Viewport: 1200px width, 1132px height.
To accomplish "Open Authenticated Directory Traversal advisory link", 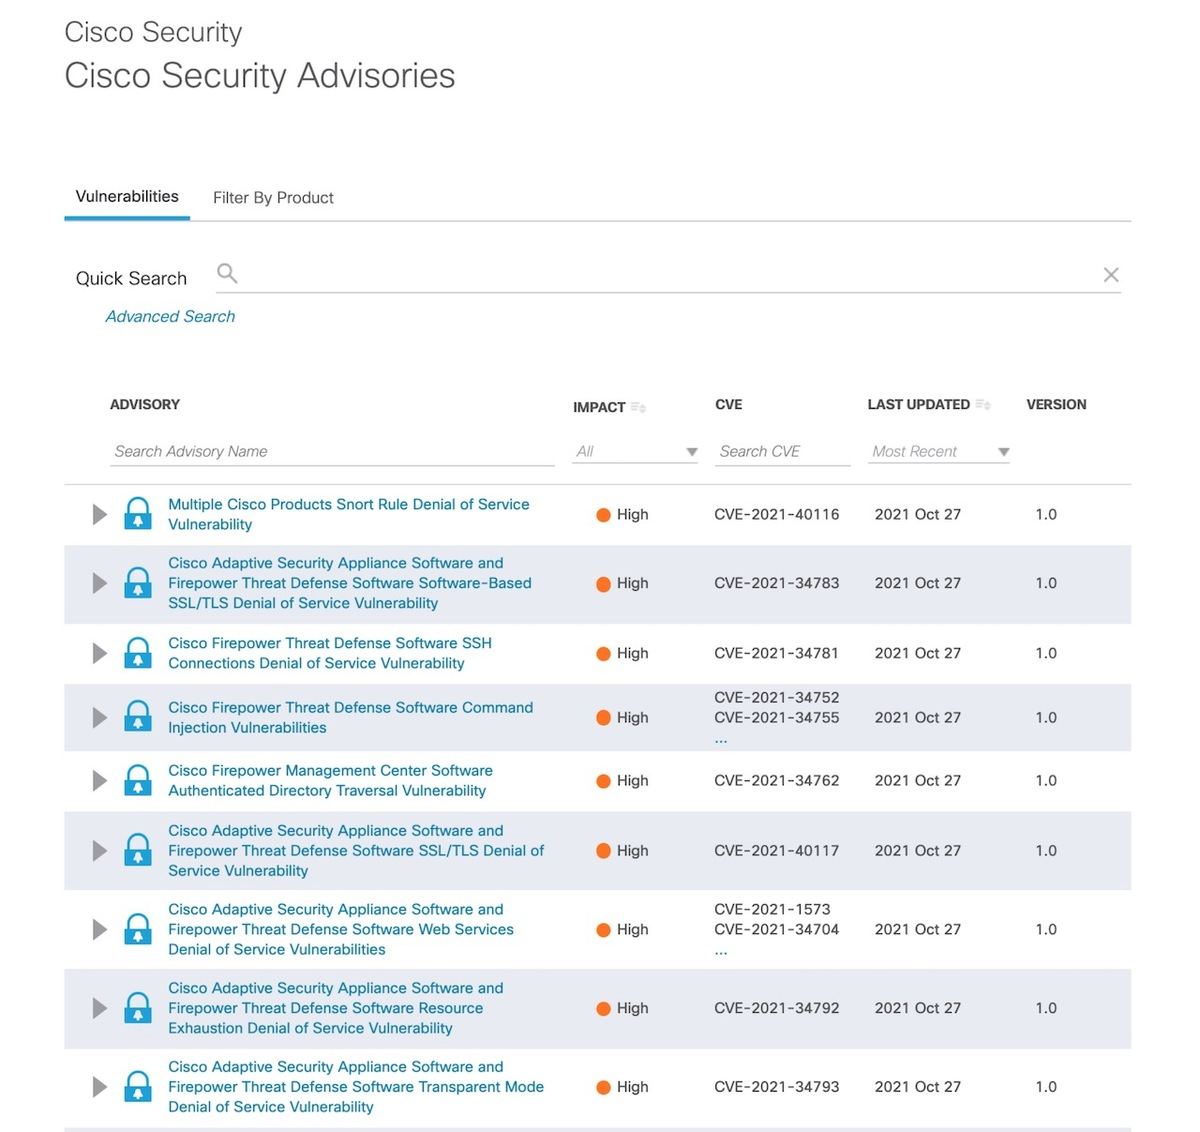I will tap(330, 780).
